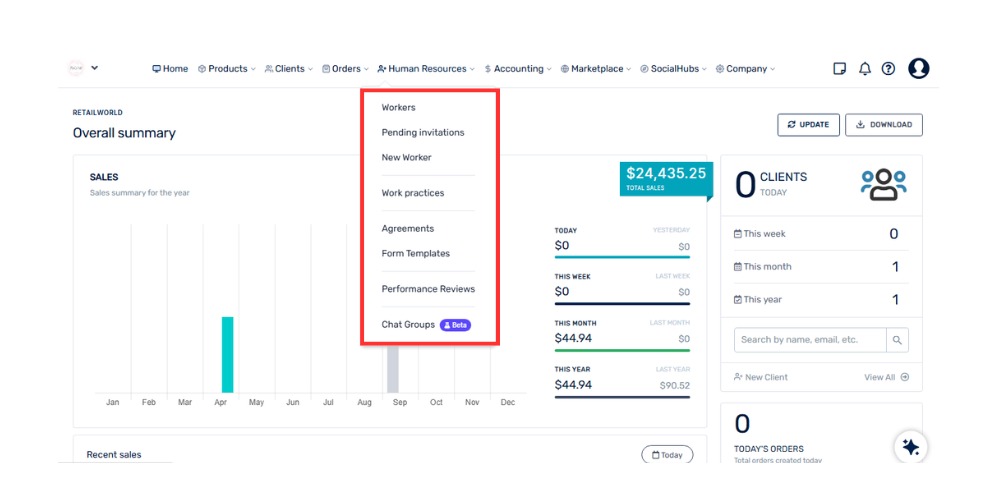This screenshot has width=1000, height=500.
Task: Open the sticky note icon in header
Action: click(840, 69)
